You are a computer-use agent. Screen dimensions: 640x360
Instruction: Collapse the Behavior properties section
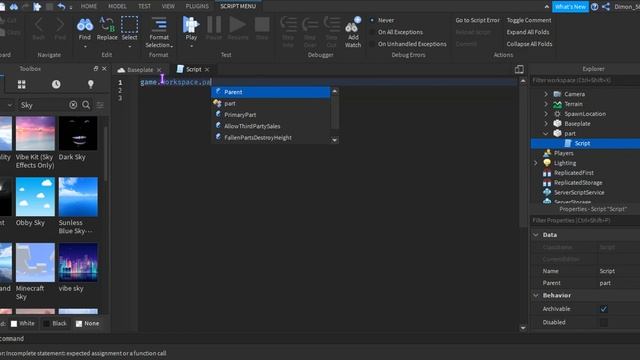(x=536, y=295)
